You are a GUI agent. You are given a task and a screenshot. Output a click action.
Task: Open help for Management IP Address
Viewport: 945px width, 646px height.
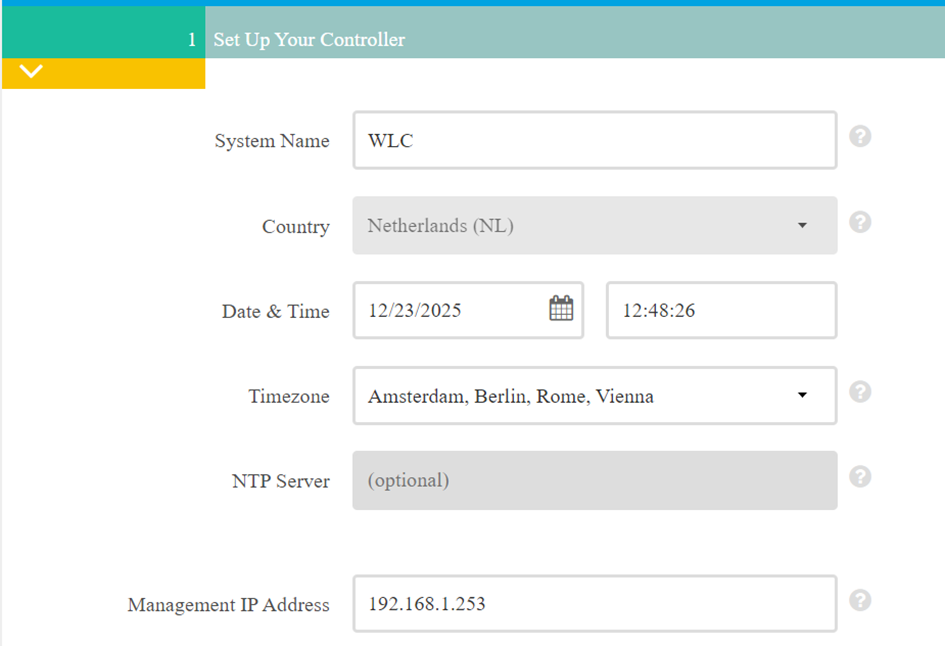860,600
